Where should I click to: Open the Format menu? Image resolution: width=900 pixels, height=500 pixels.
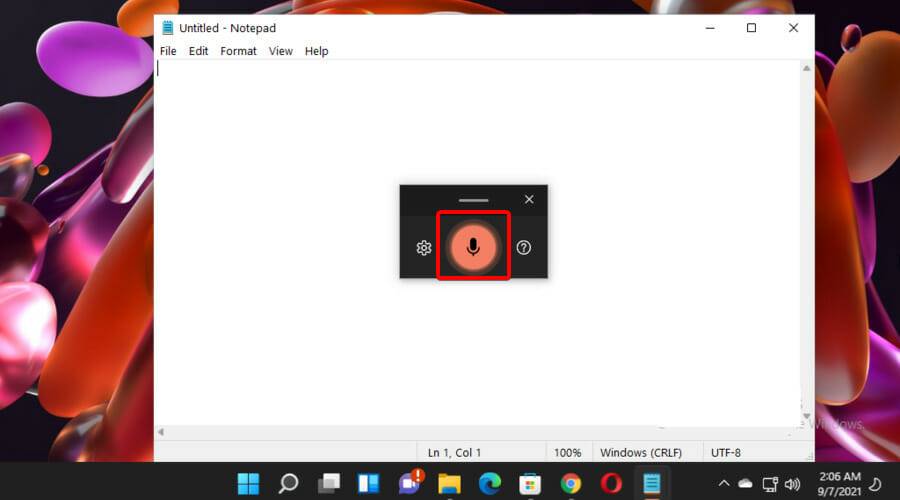click(238, 51)
